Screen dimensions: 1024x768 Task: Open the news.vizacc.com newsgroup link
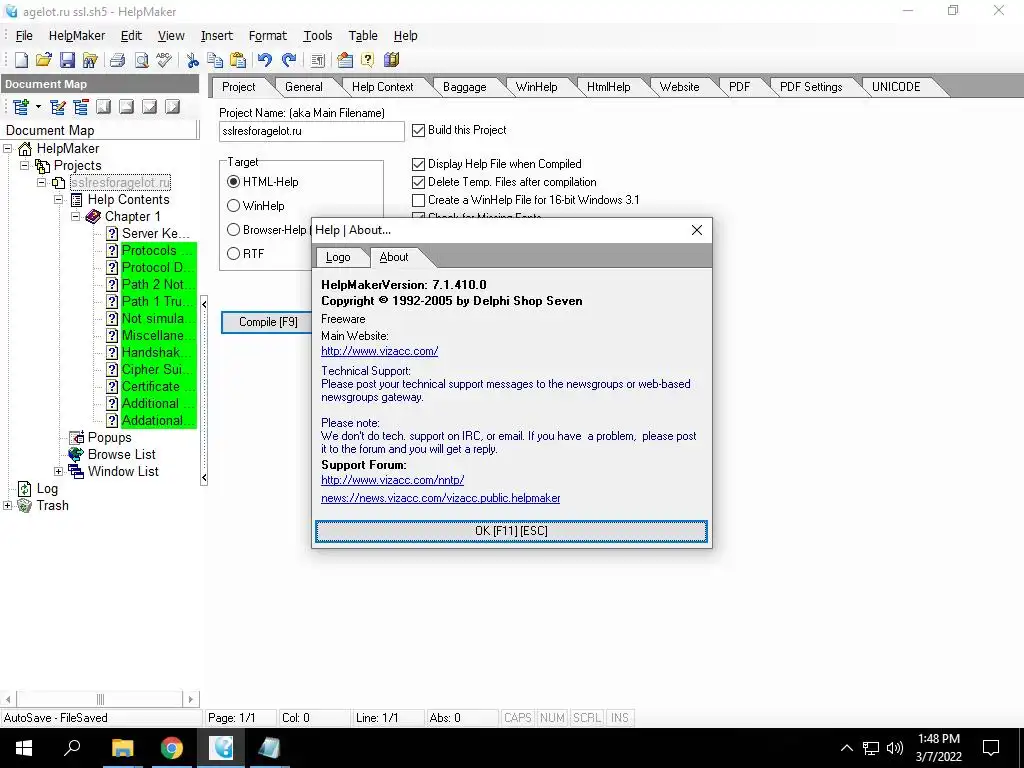pyautogui.click(x=441, y=498)
